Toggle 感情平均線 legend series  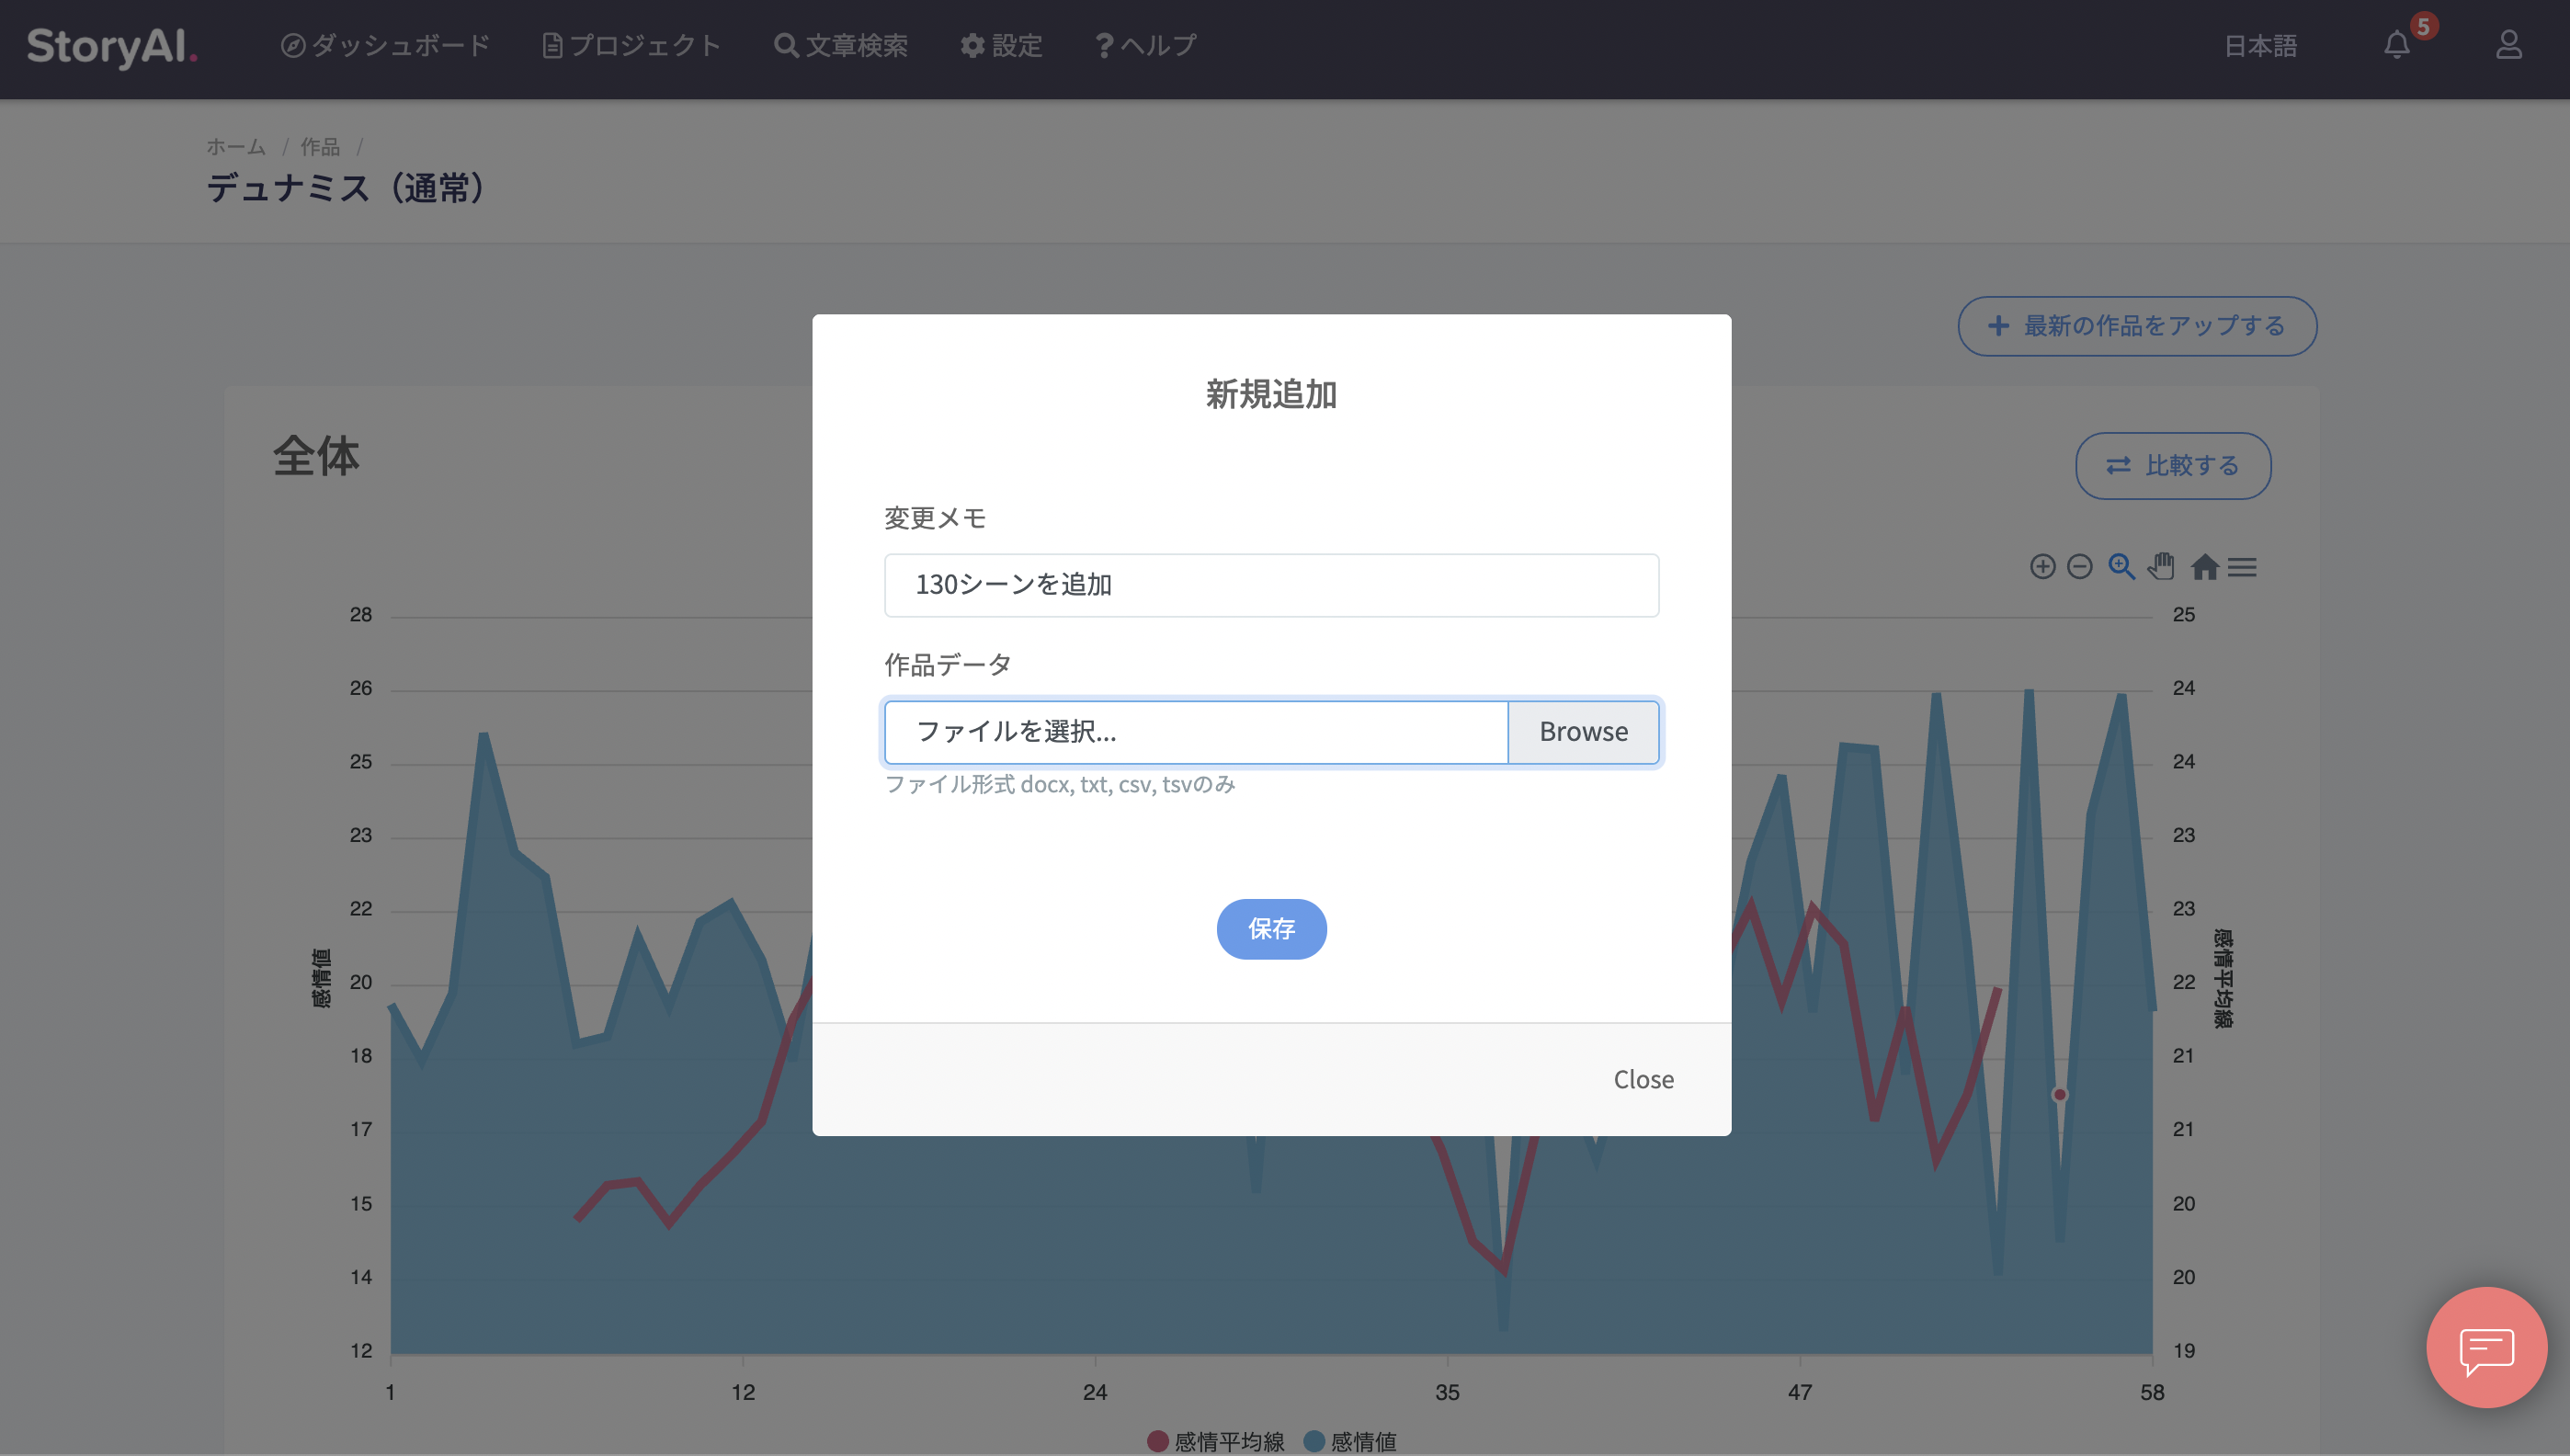pos(1216,1440)
